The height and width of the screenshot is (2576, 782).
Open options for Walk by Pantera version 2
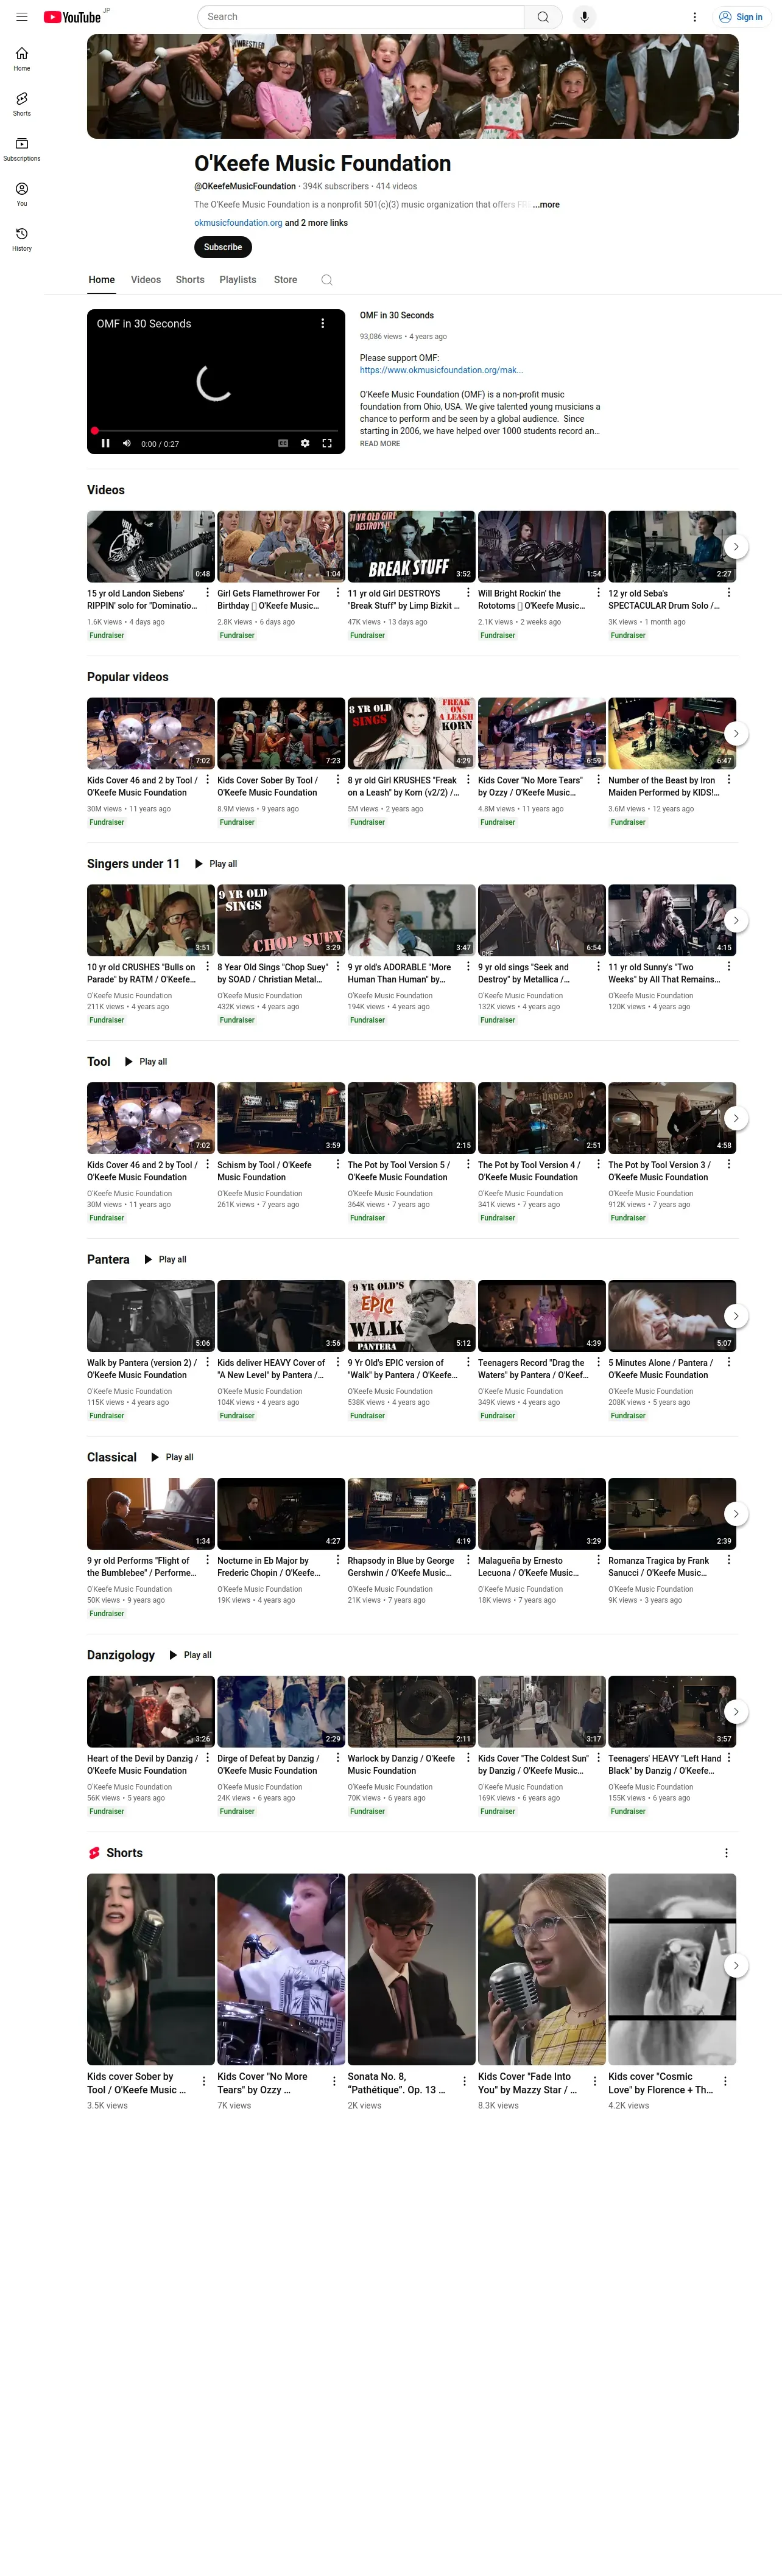207,1362
